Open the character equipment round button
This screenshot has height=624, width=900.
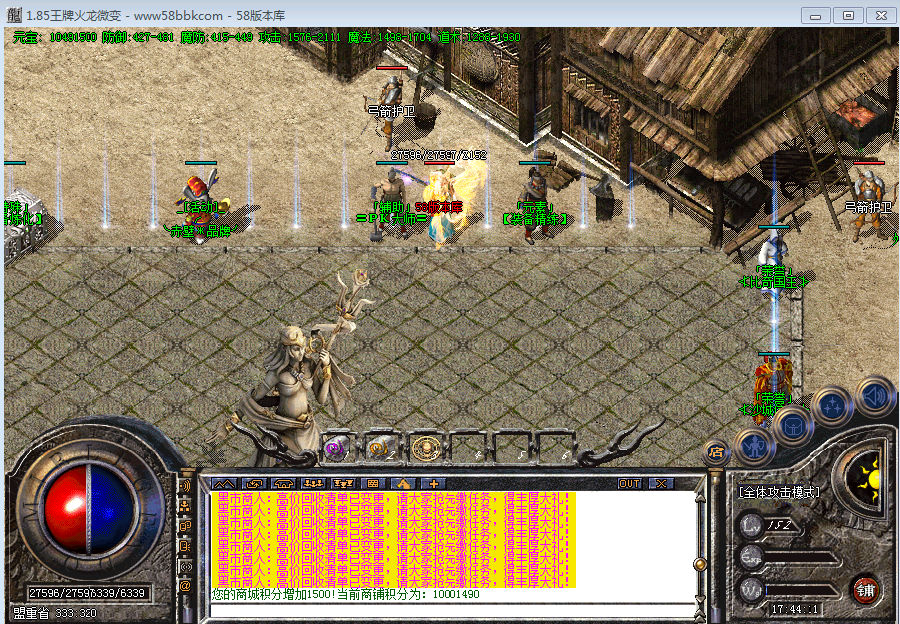click(755, 446)
